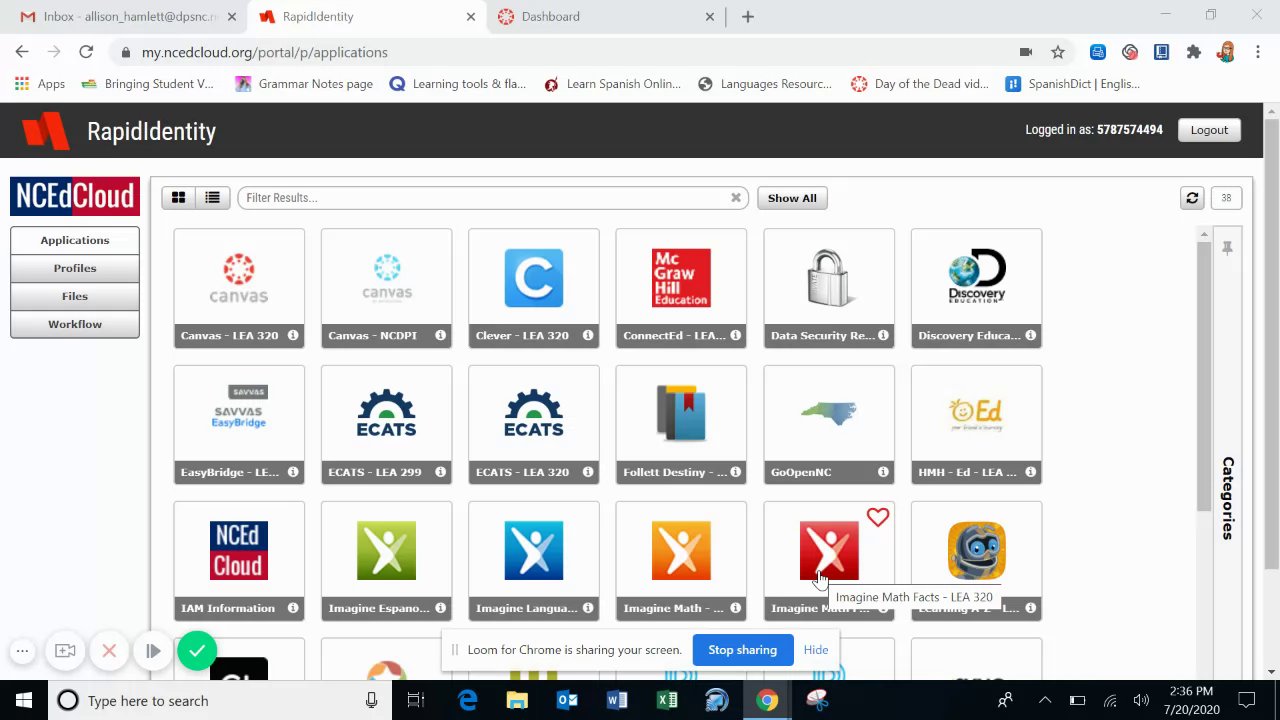Viewport: 1280px width, 720px height.
Task: Open Savvas EasyBridge app
Action: 239,424
